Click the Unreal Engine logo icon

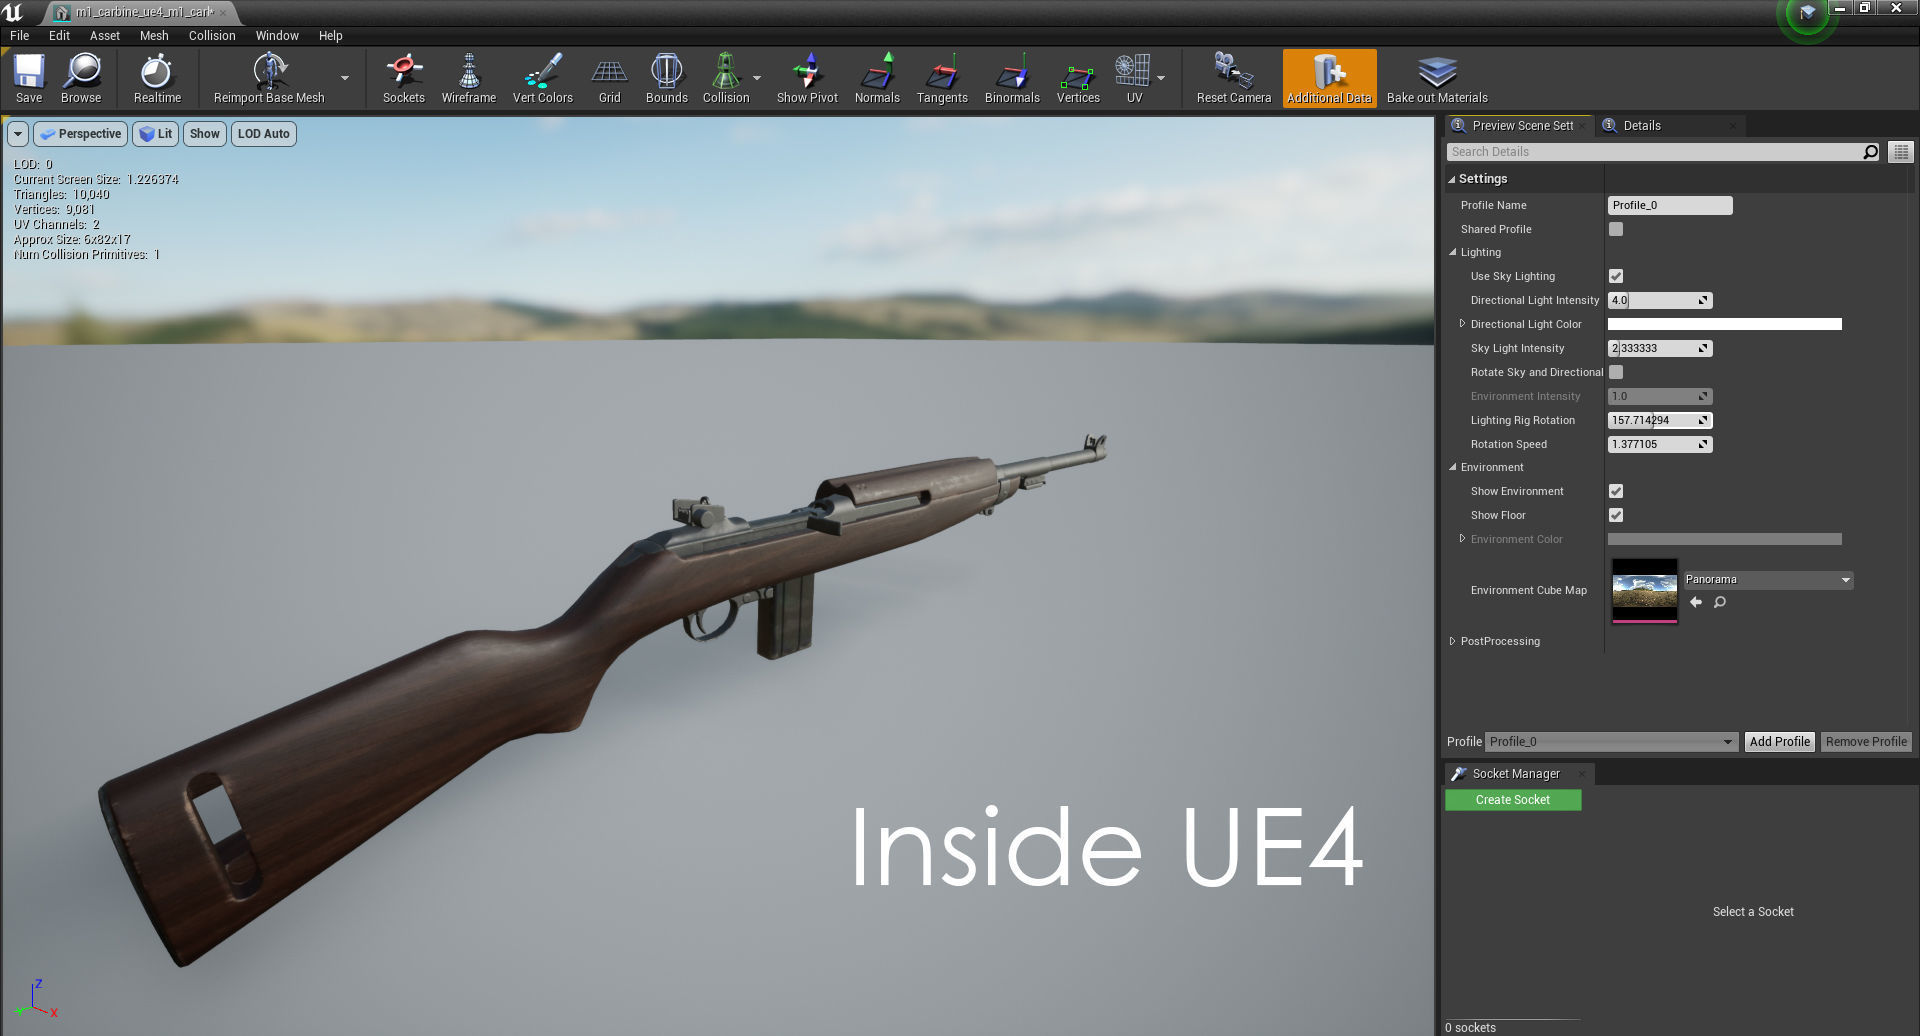click(13, 13)
